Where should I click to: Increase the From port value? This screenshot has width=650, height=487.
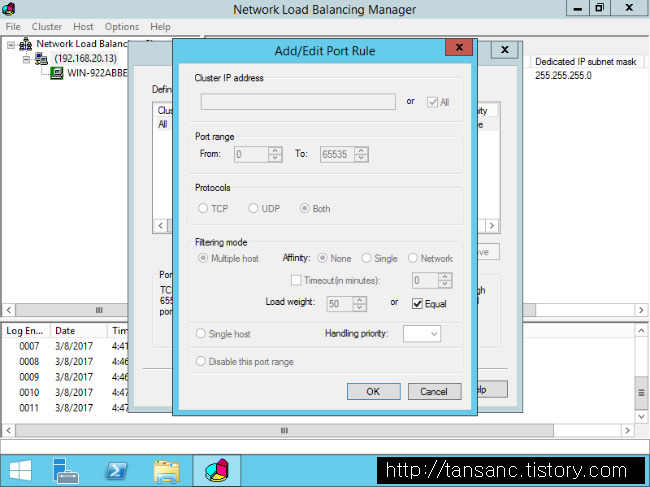point(275,151)
